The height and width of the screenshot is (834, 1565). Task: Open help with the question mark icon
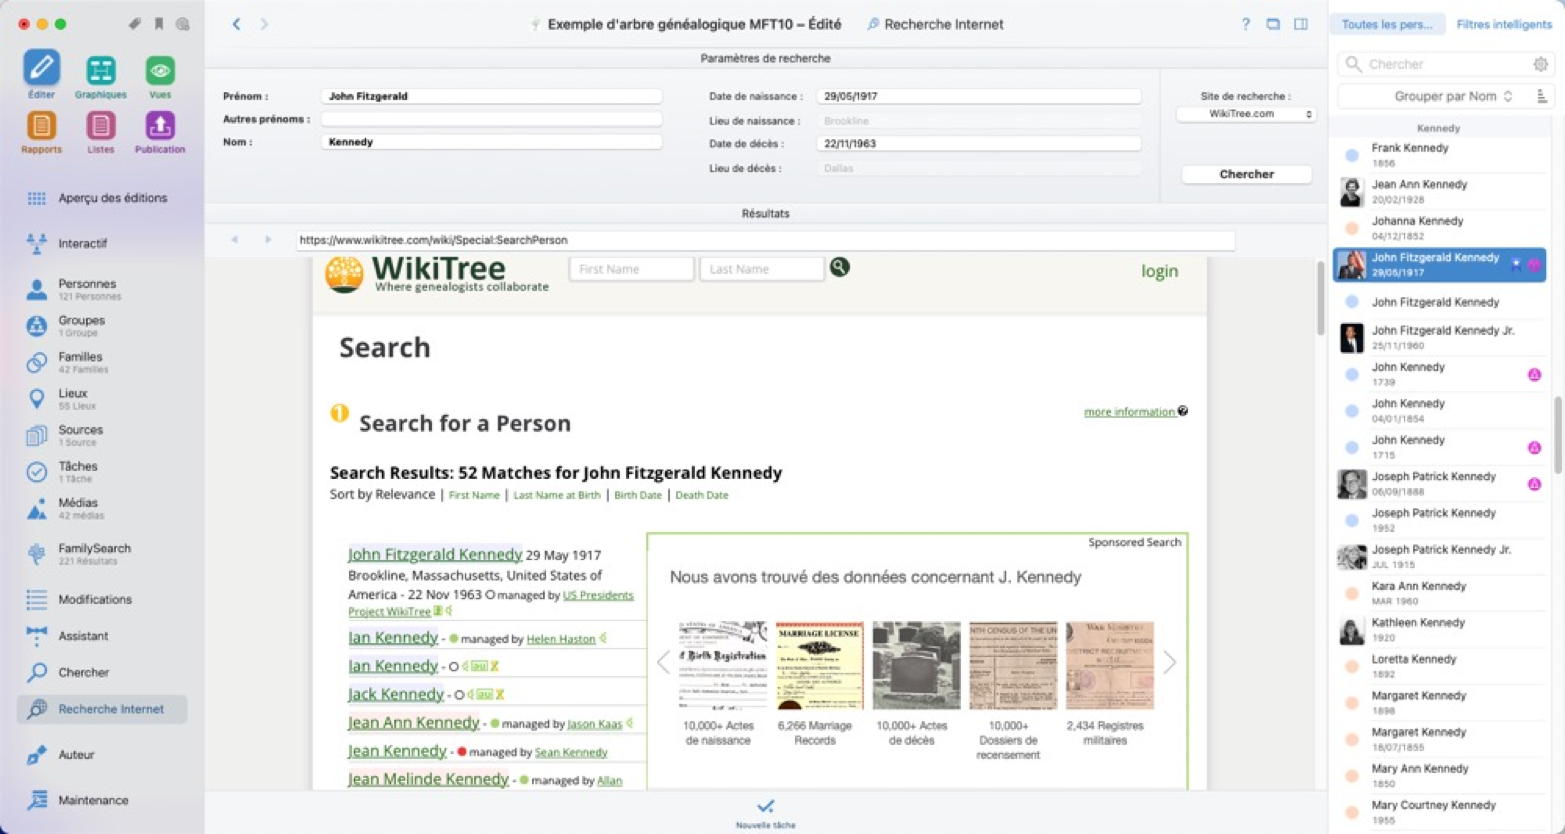coord(1245,24)
